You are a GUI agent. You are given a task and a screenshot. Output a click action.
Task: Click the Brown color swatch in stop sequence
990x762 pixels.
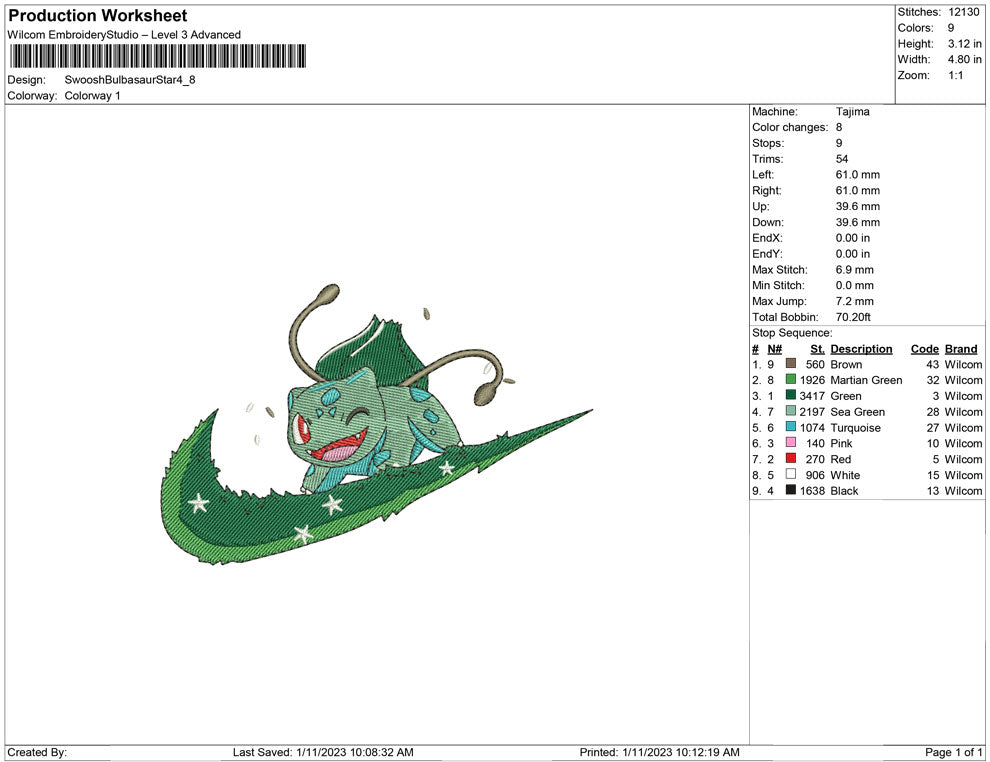pos(790,364)
